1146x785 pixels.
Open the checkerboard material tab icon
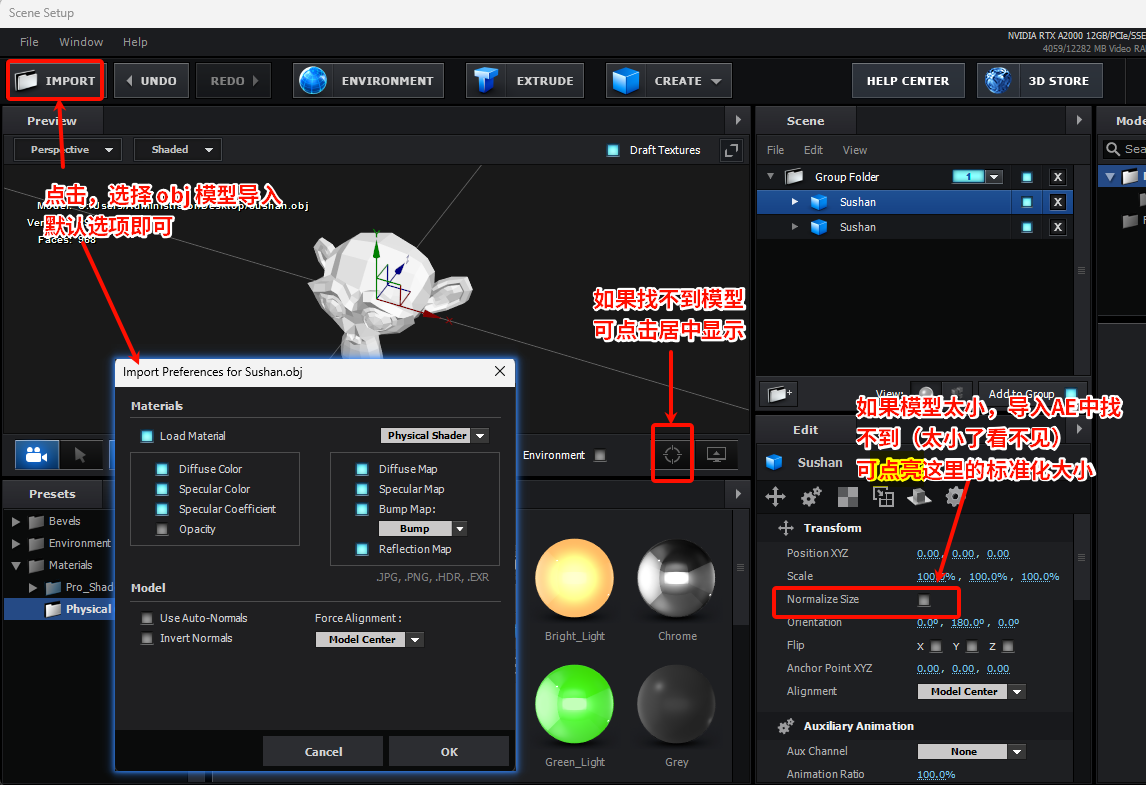pyautogui.click(x=848, y=498)
